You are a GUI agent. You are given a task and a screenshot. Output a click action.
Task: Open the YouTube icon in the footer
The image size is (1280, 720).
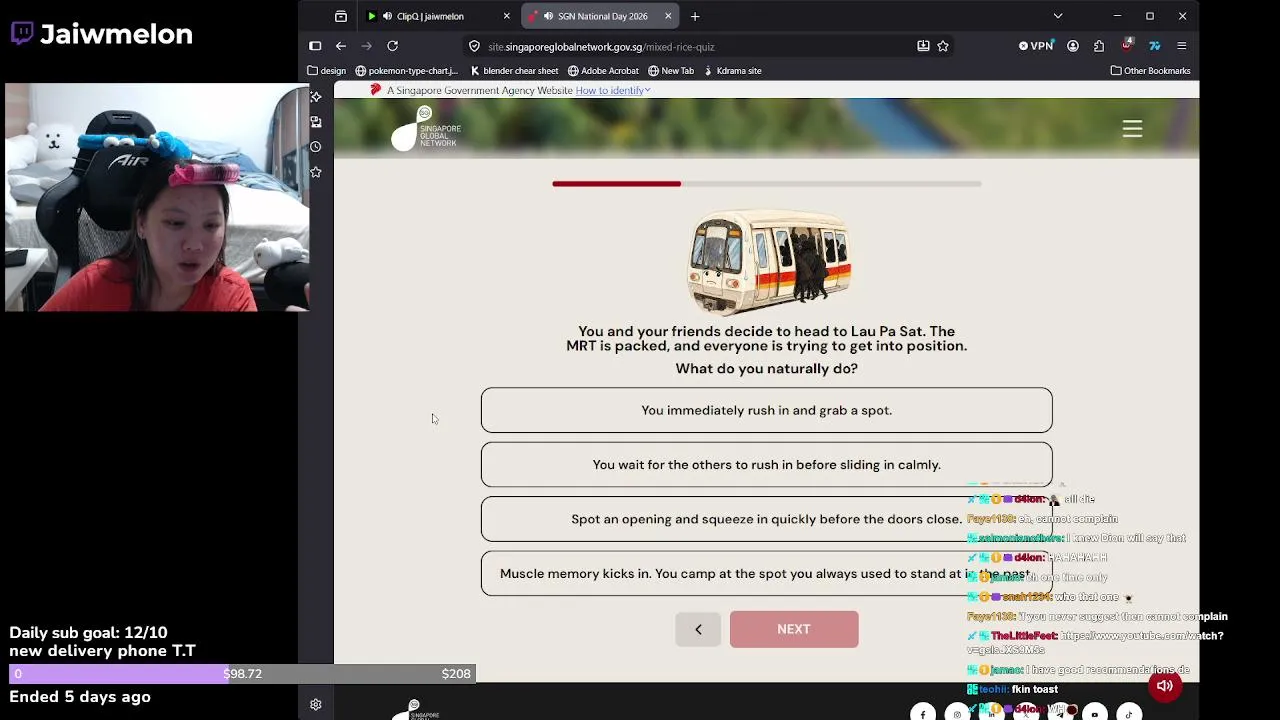point(1095,714)
